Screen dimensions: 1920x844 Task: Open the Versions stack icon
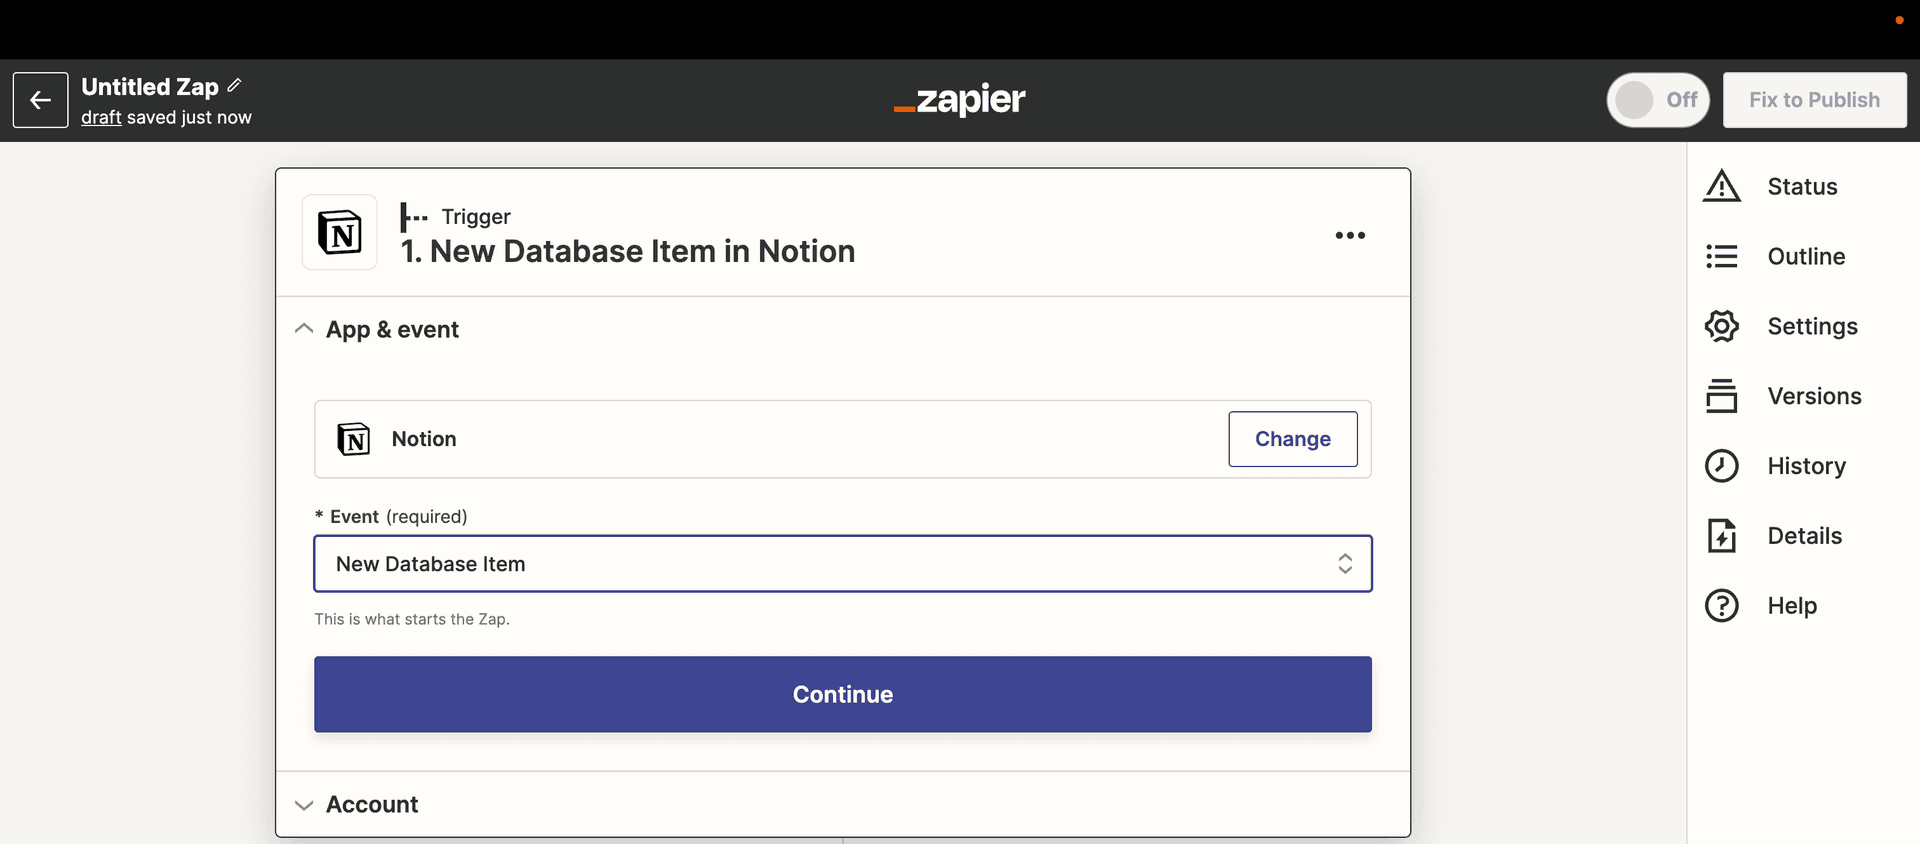(x=1721, y=396)
